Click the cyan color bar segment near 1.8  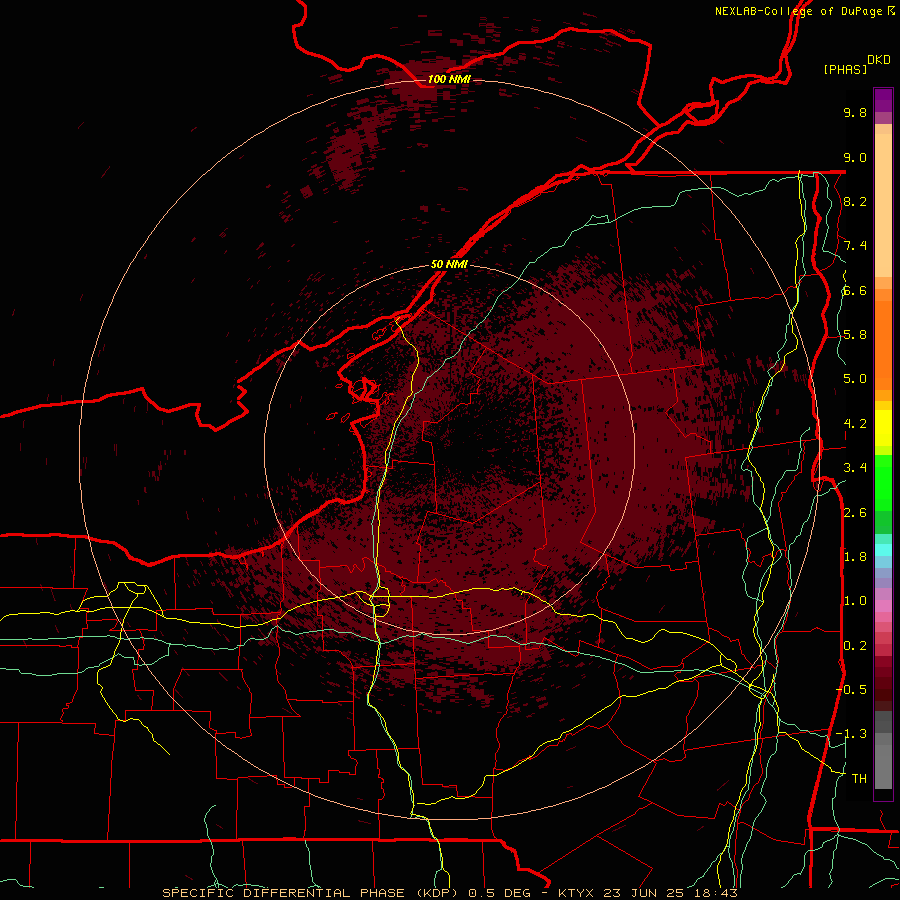coord(883,549)
